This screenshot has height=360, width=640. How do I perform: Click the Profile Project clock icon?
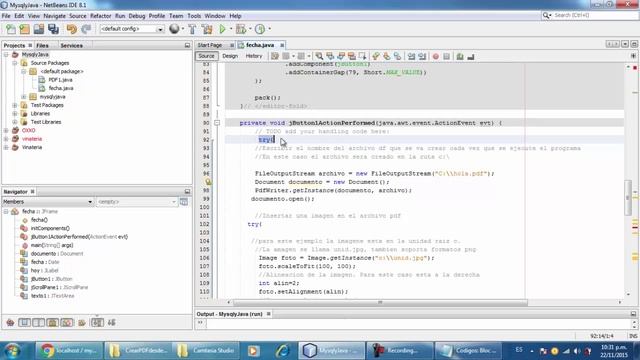[260, 29]
